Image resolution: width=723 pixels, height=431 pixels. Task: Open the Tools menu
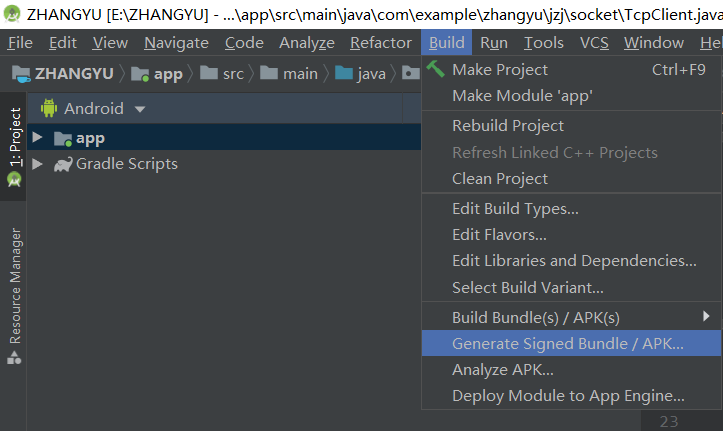544,43
